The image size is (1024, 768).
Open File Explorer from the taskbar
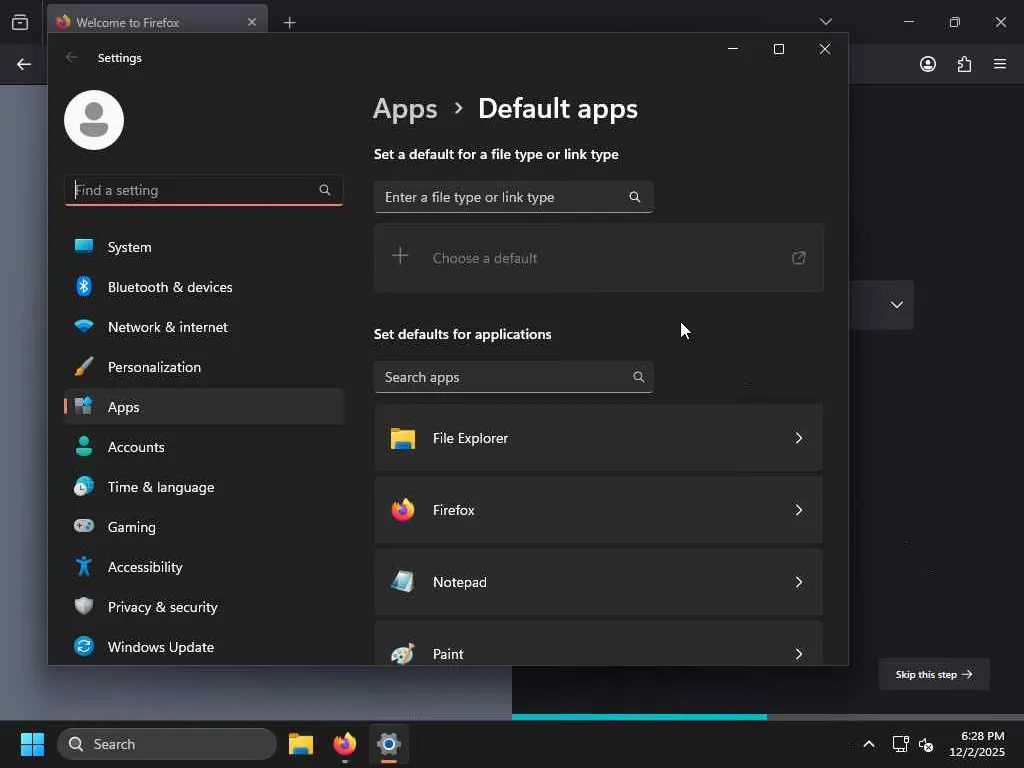301,744
